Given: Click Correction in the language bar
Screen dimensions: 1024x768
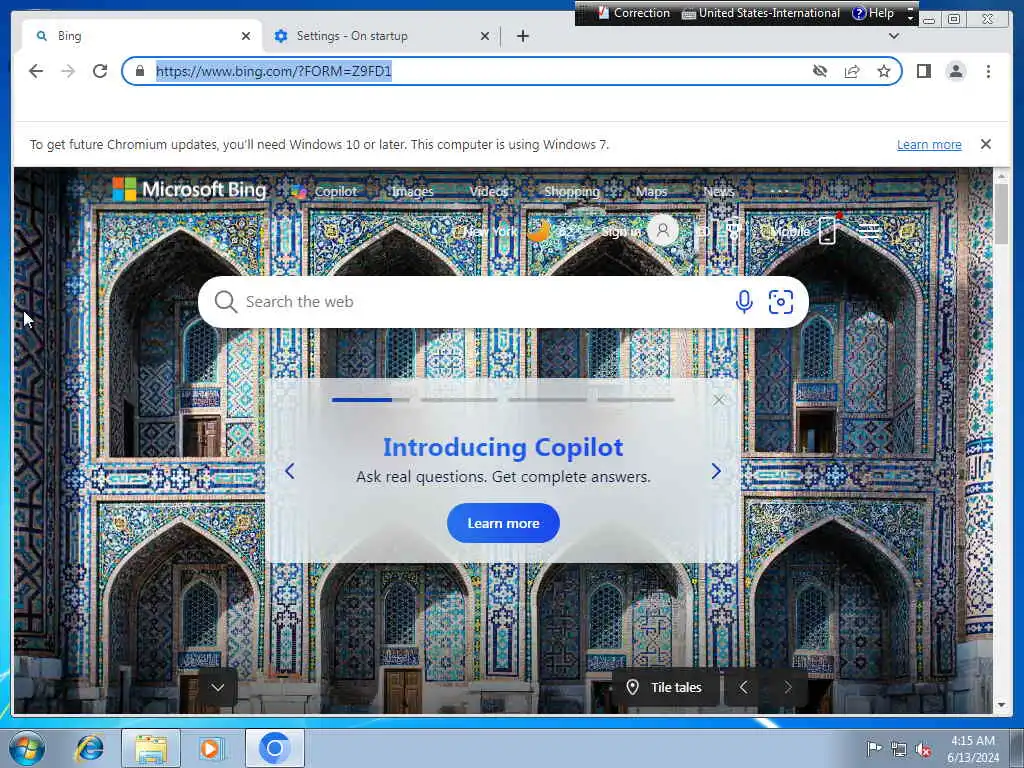Looking at the screenshot, I should coord(633,13).
